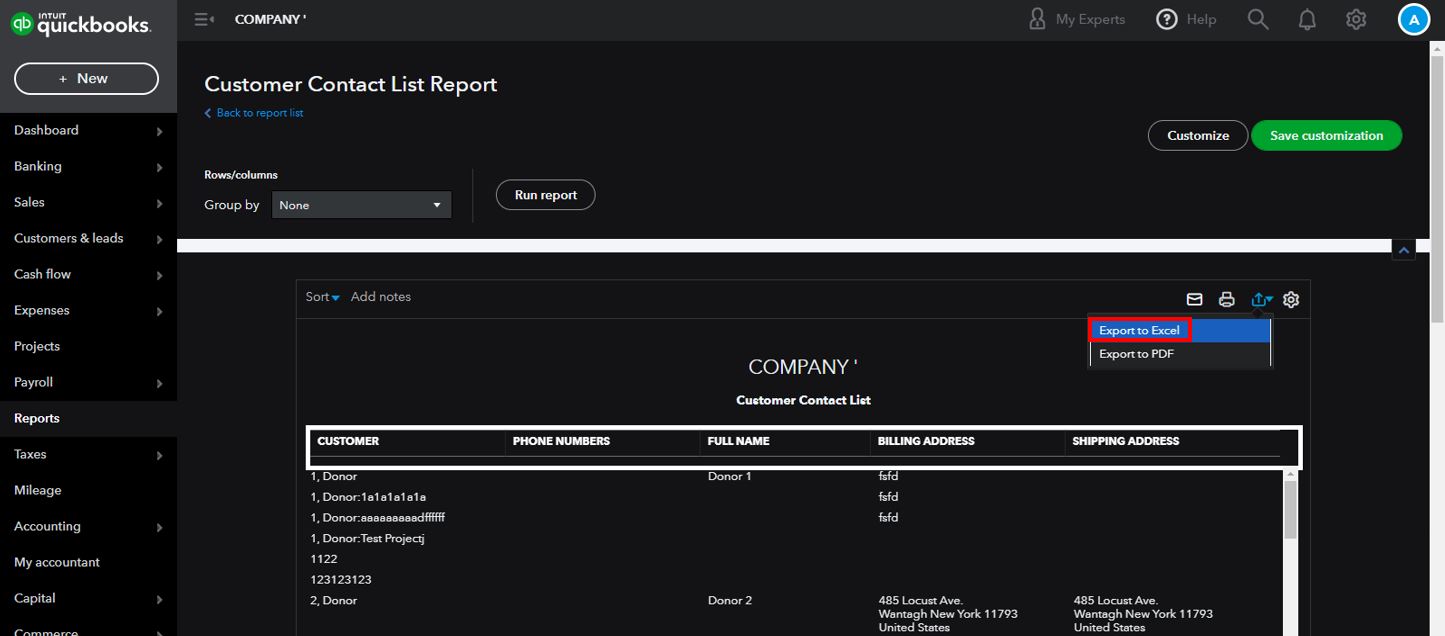Collapse the sidebar with hamburger icon
The image size is (1445, 636).
pyautogui.click(x=204, y=19)
